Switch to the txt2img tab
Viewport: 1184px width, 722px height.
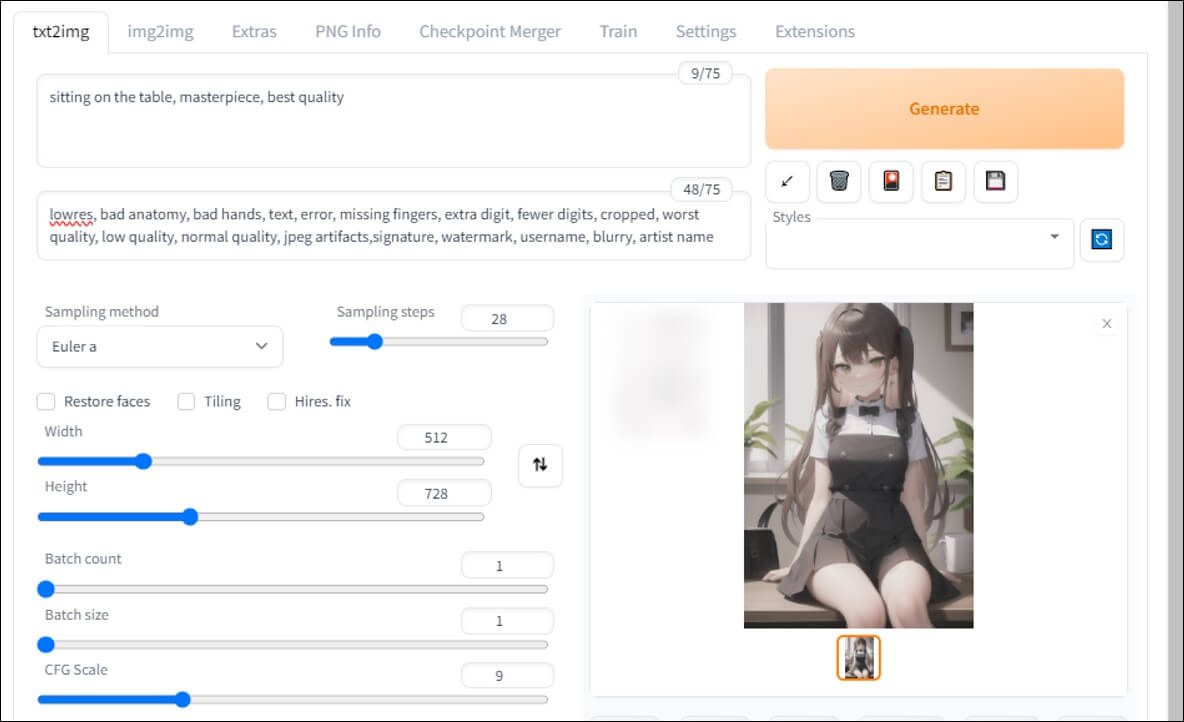coord(61,32)
